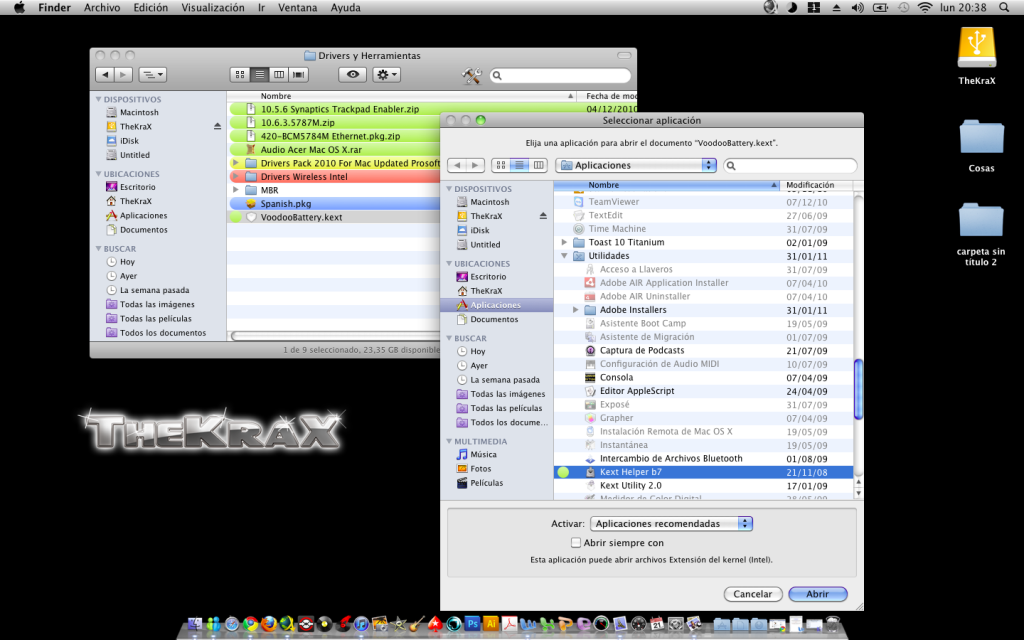Screen dimensions: 1024x640
Task: Select Intercambio de Archivos Bluetooth
Action: click(703, 458)
